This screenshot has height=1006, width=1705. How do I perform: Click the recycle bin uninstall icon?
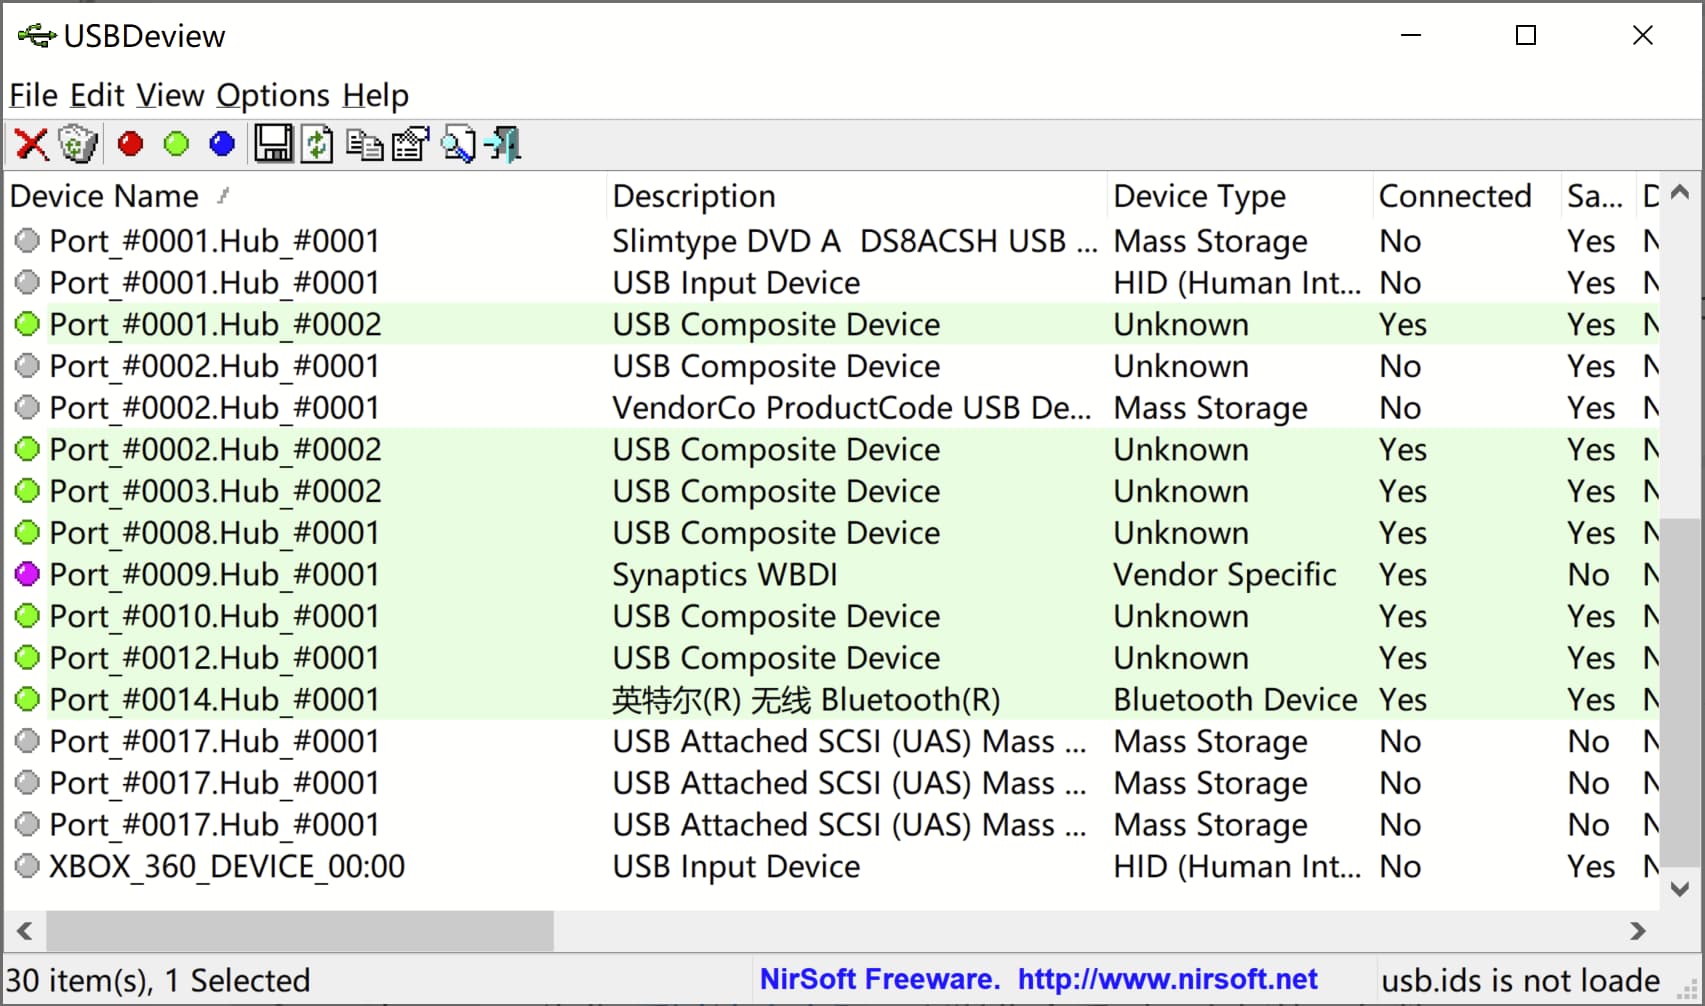tap(77, 144)
